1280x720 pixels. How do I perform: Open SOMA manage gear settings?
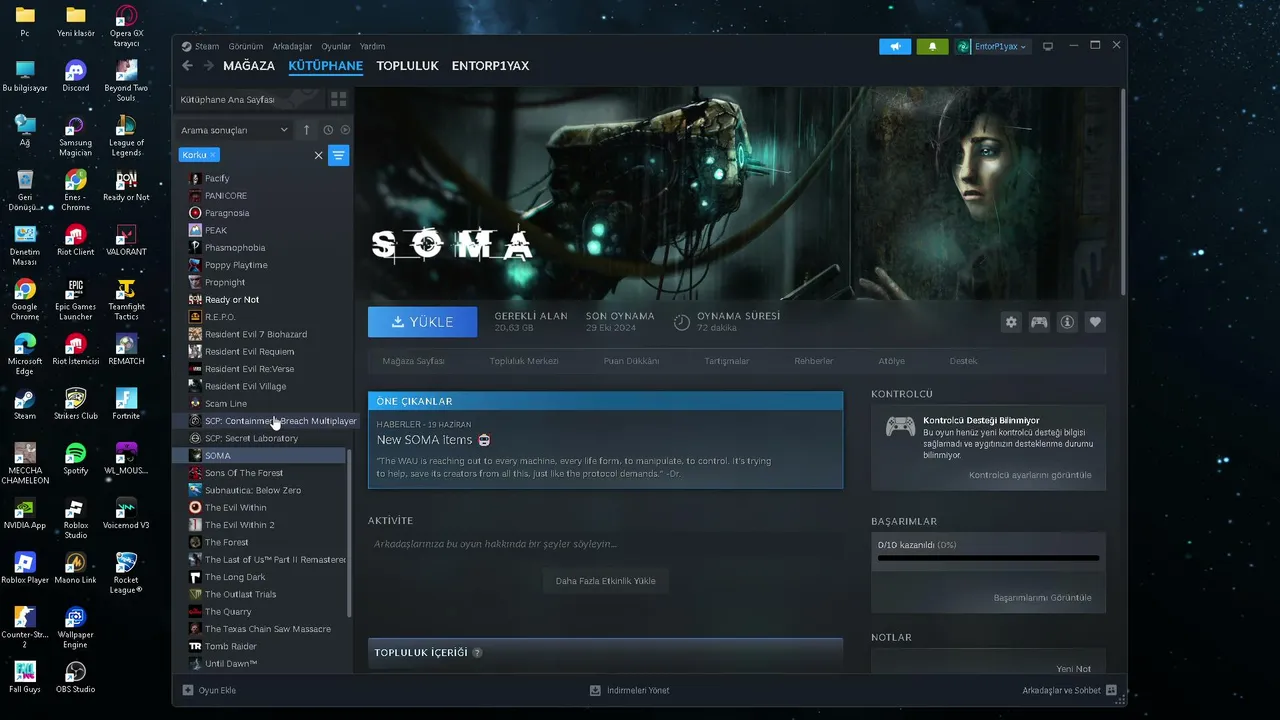click(x=1011, y=322)
